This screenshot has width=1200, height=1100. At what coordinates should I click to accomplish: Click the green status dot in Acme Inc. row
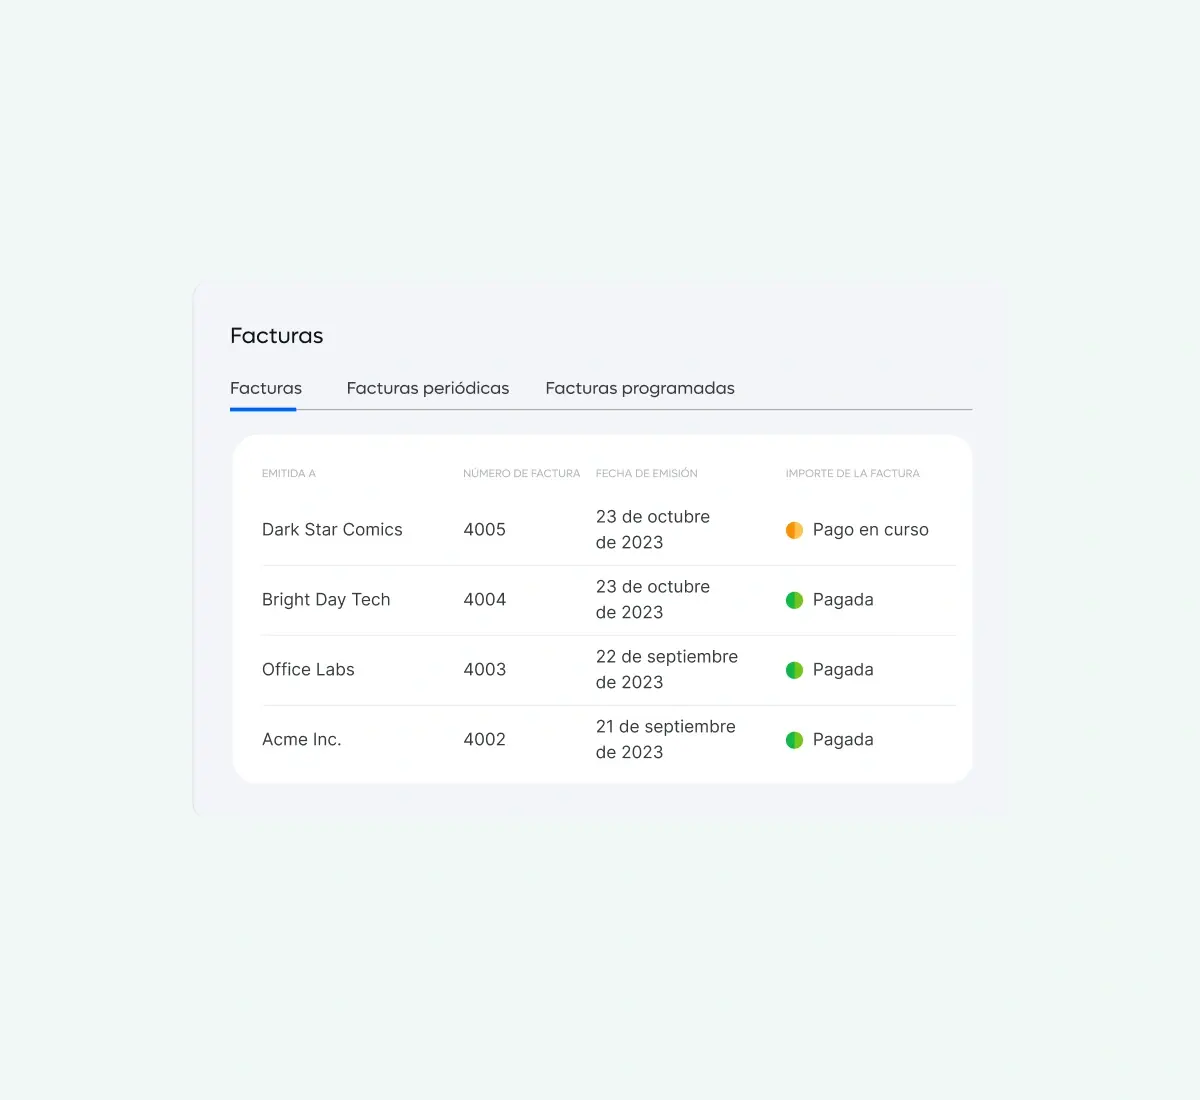pyautogui.click(x=794, y=740)
